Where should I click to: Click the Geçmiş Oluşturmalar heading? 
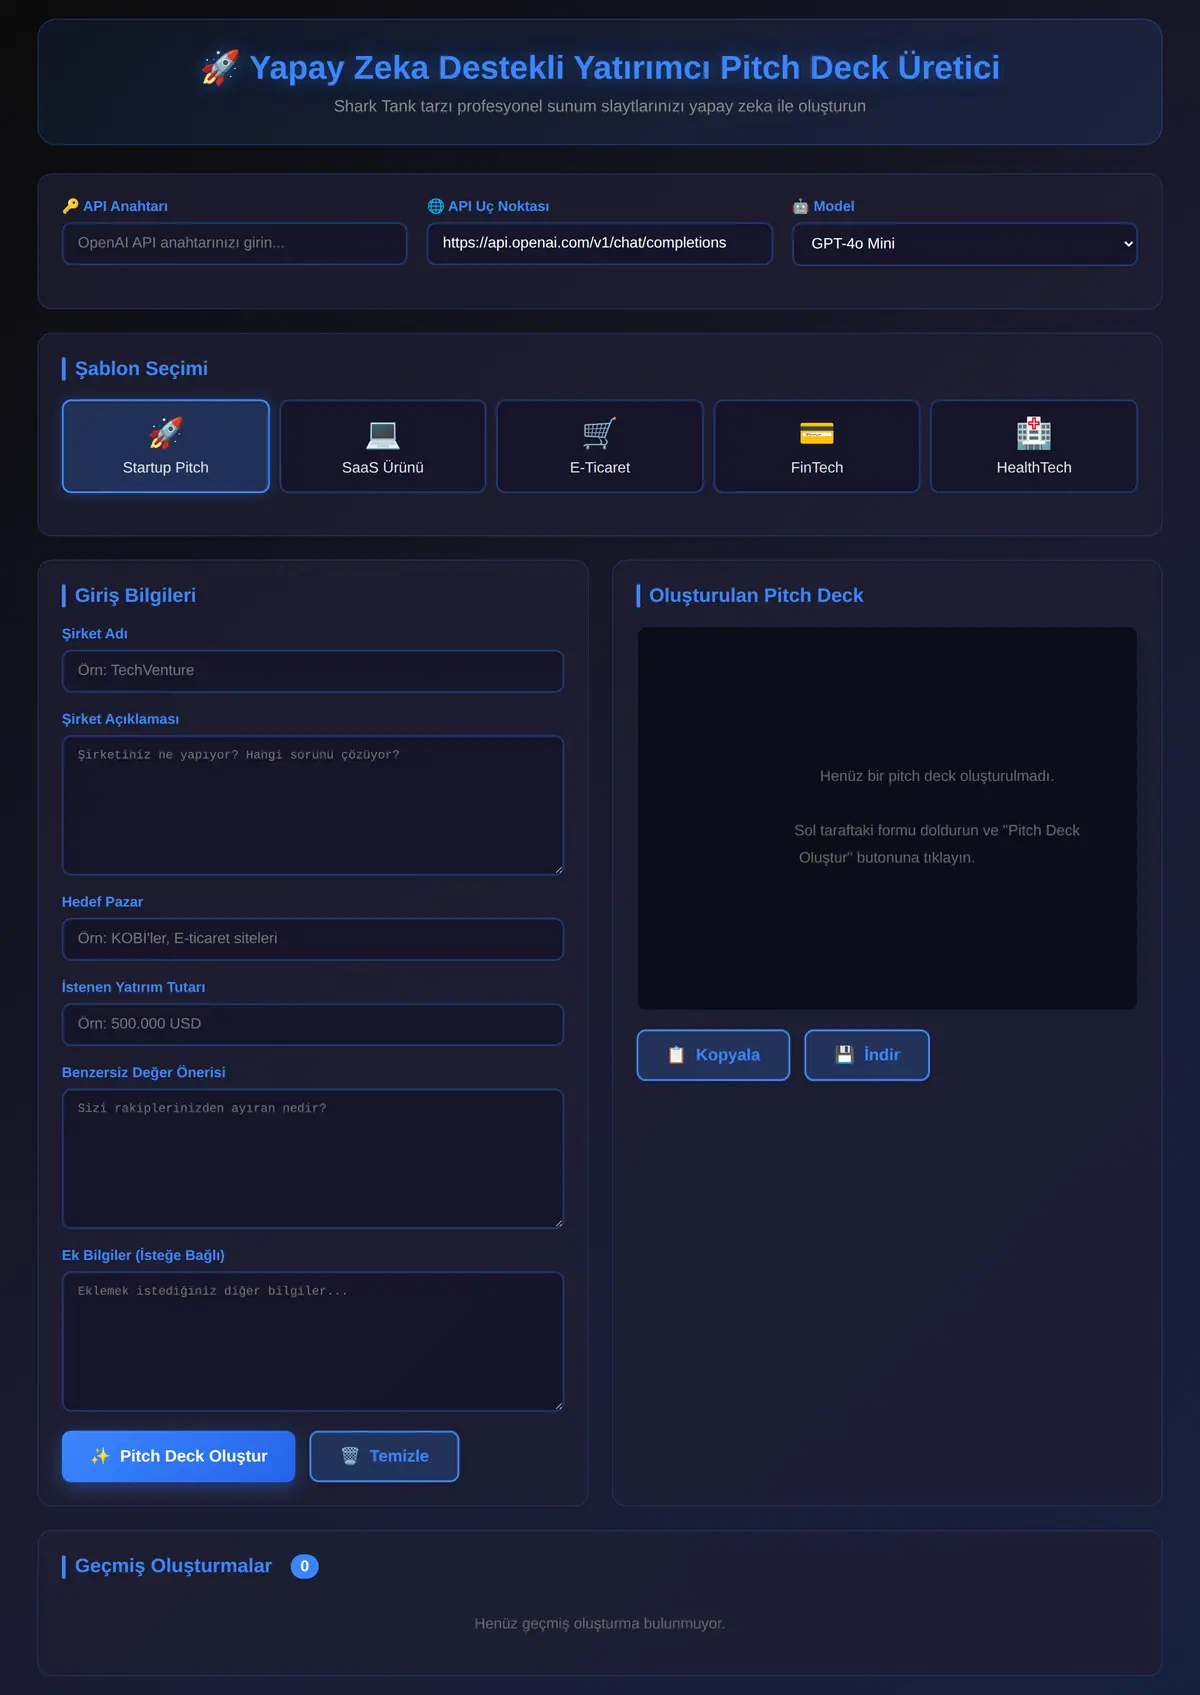(x=173, y=1566)
